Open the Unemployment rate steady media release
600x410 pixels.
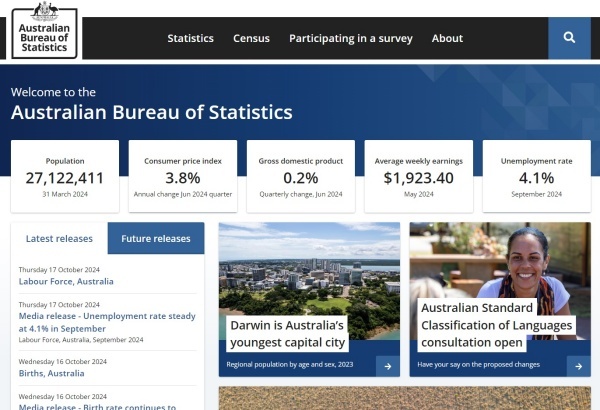coord(107,322)
